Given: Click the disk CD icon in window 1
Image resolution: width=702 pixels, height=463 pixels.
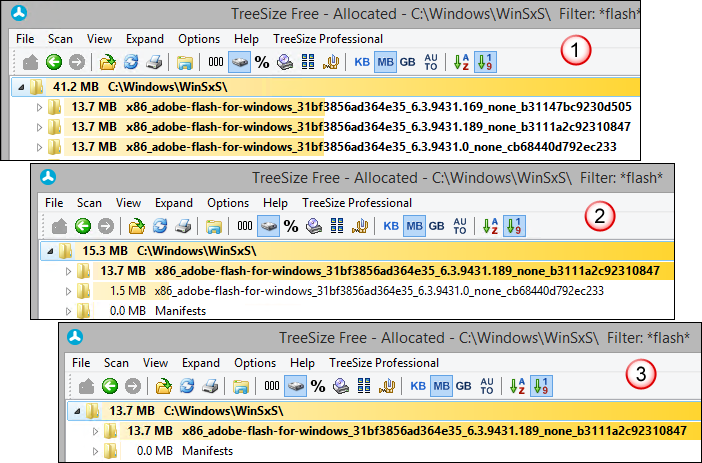Looking at the screenshot, I should (x=285, y=62).
